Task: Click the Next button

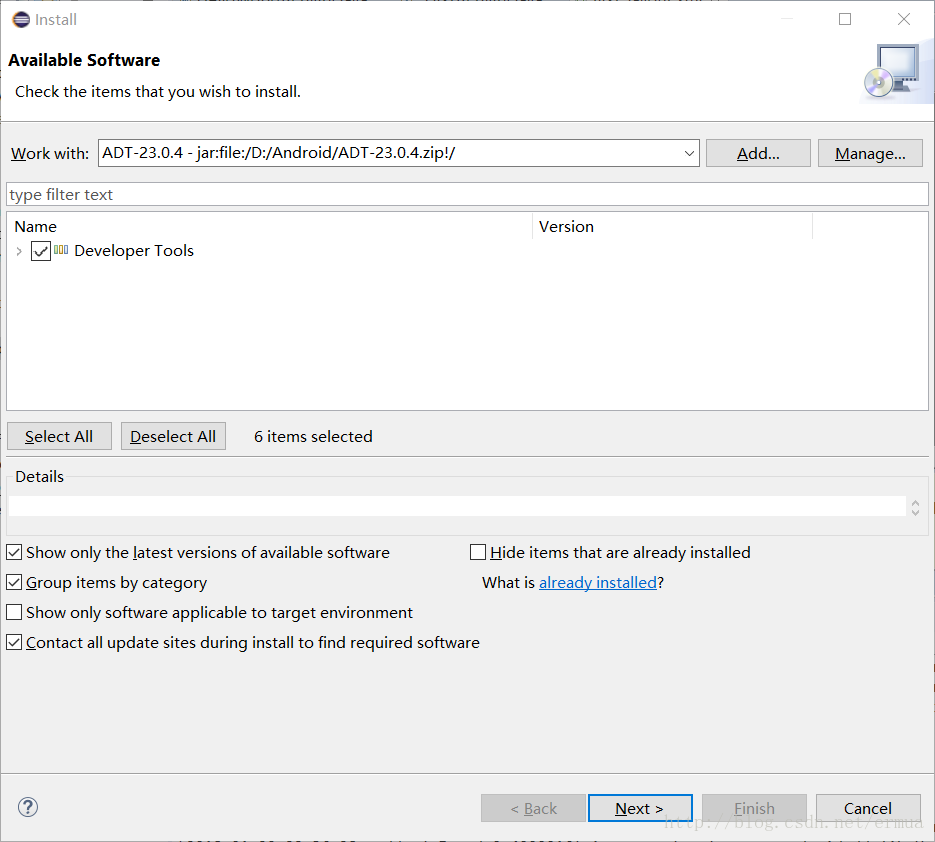Action: (x=640, y=808)
